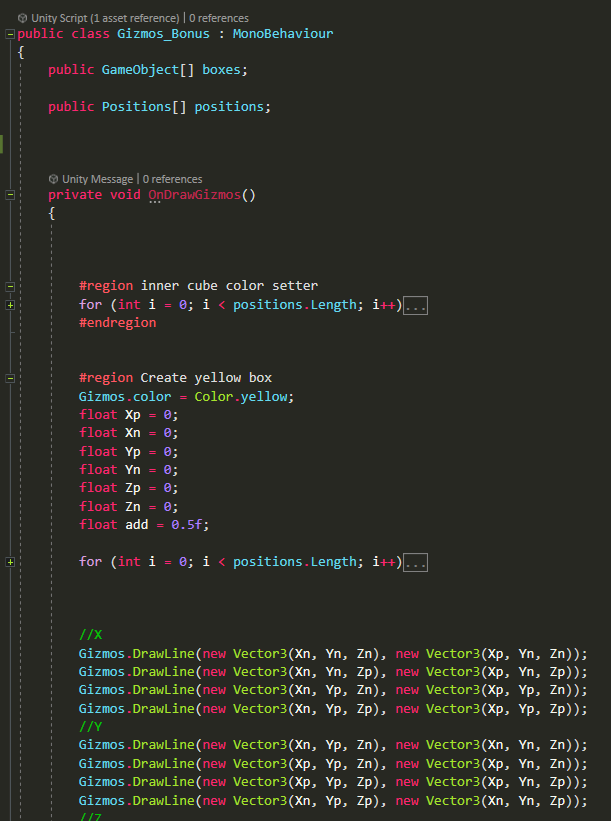Click the //X comment line
This screenshot has height=821, width=611.
(x=90, y=635)
